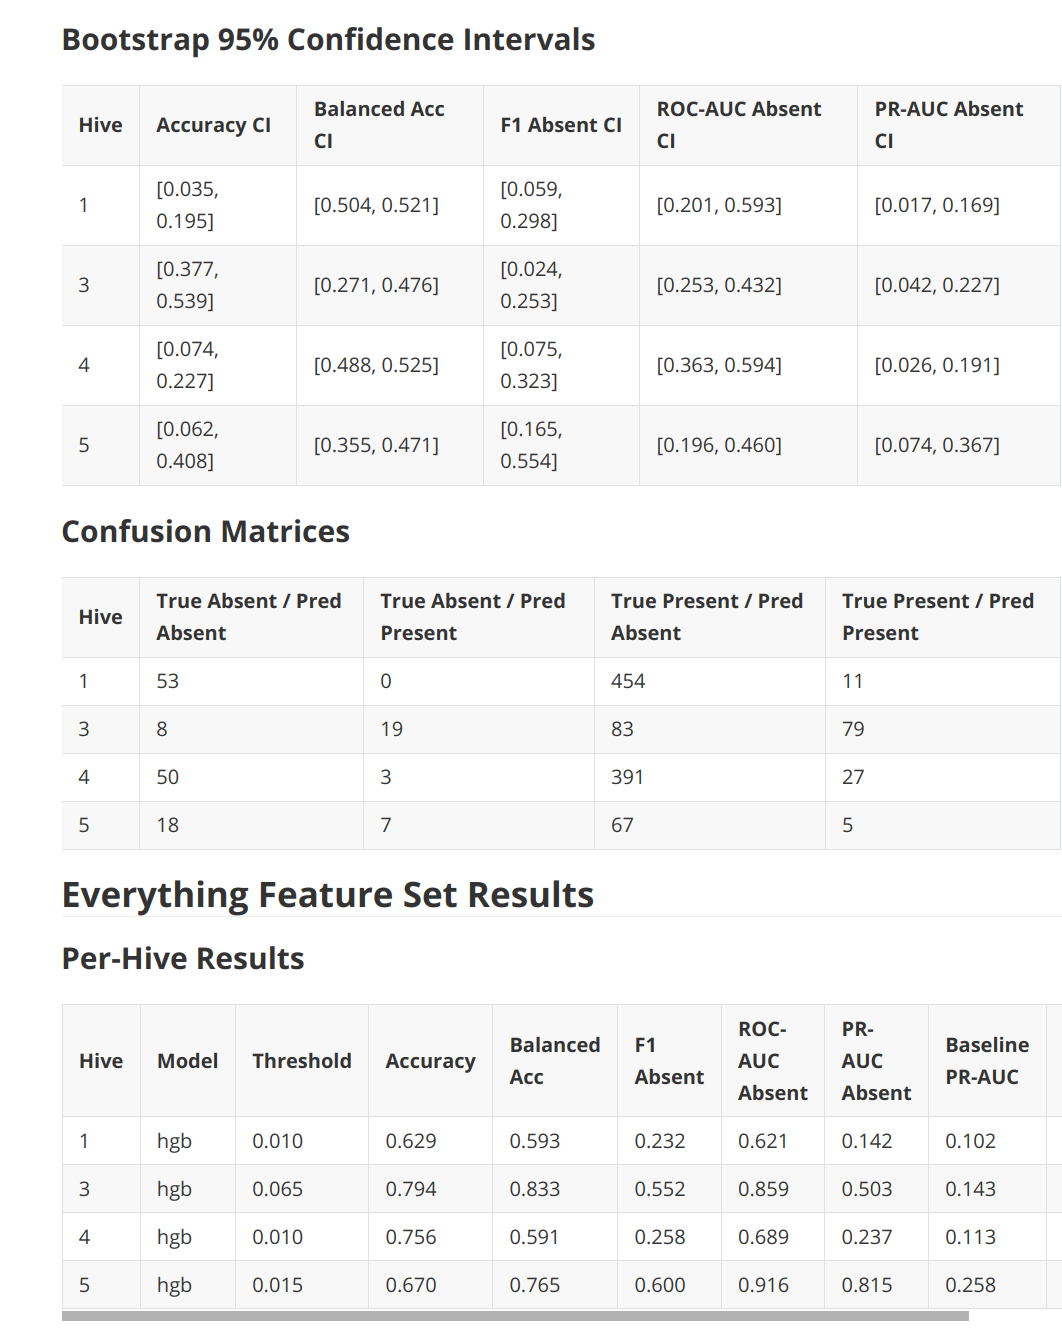Click the Everything Feature Set Results heading
Viewport: 1062px width, 1329px height.
(x=328, y=894)
